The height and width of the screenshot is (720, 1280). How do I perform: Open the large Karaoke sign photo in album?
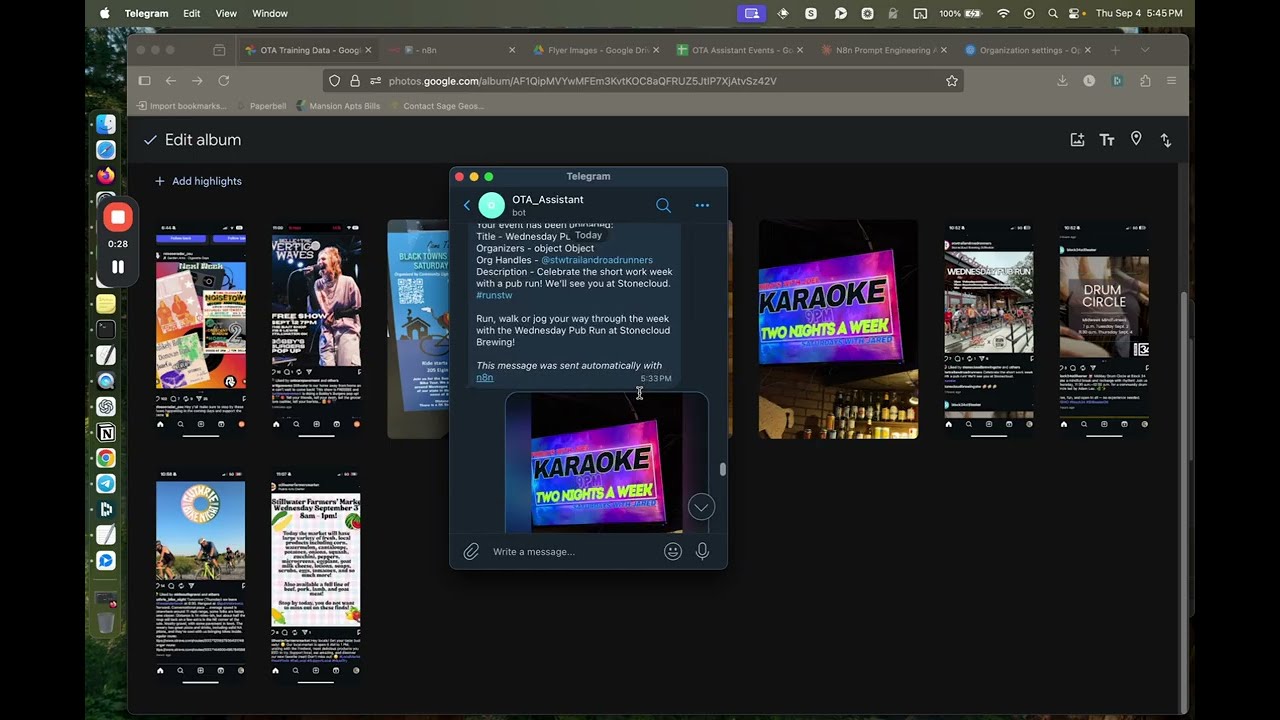tap(838, 329)
